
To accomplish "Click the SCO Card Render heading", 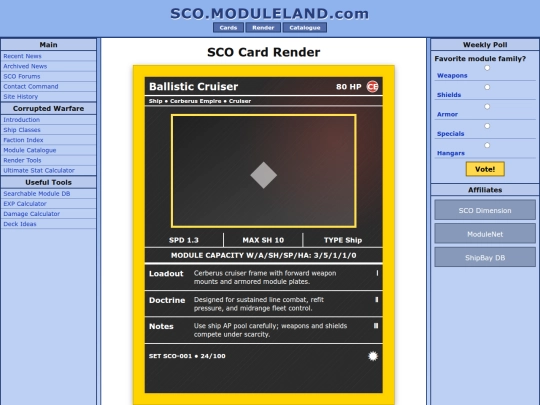I will point(263,52).
